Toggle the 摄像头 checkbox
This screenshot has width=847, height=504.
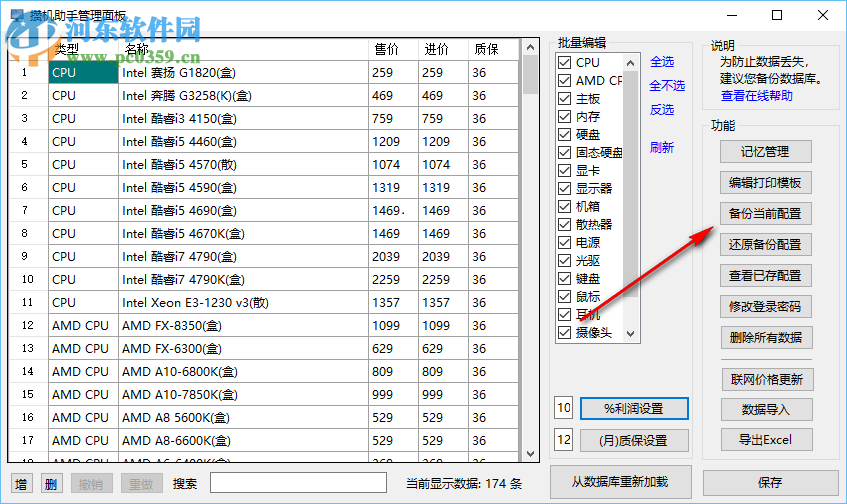point(564,333)
